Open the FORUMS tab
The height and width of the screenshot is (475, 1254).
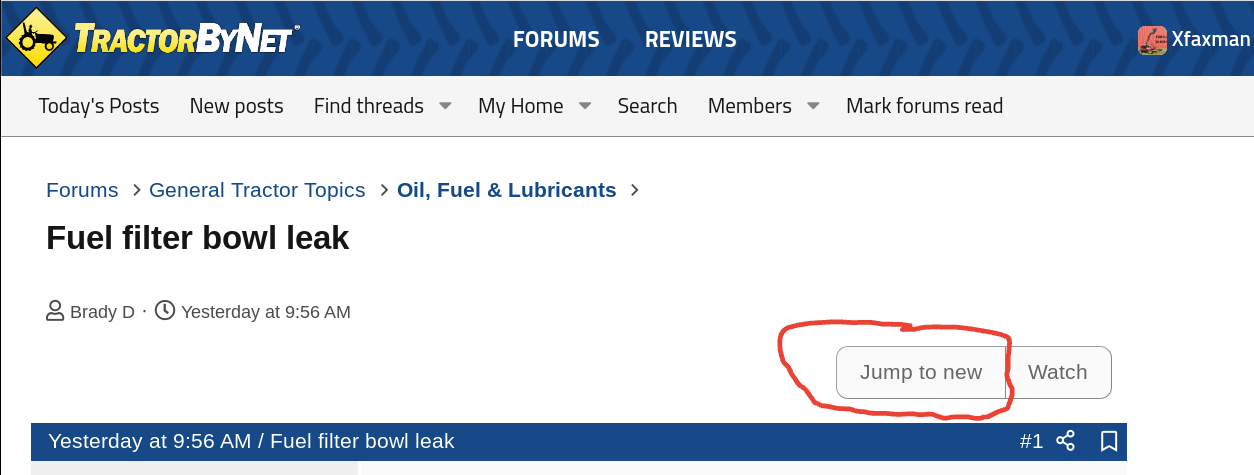[556, 40]
